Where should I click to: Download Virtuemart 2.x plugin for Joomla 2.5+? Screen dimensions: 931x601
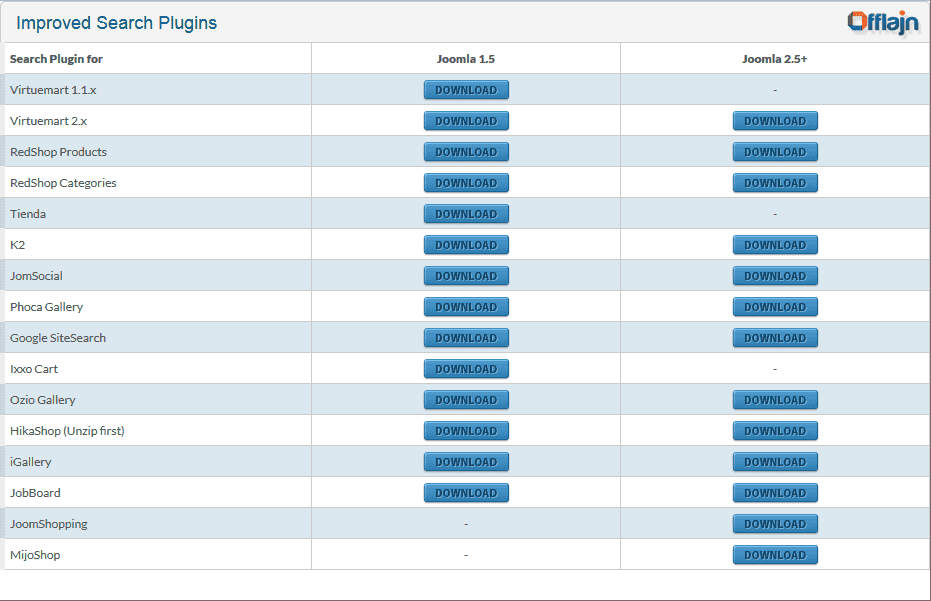click(775, 121)
